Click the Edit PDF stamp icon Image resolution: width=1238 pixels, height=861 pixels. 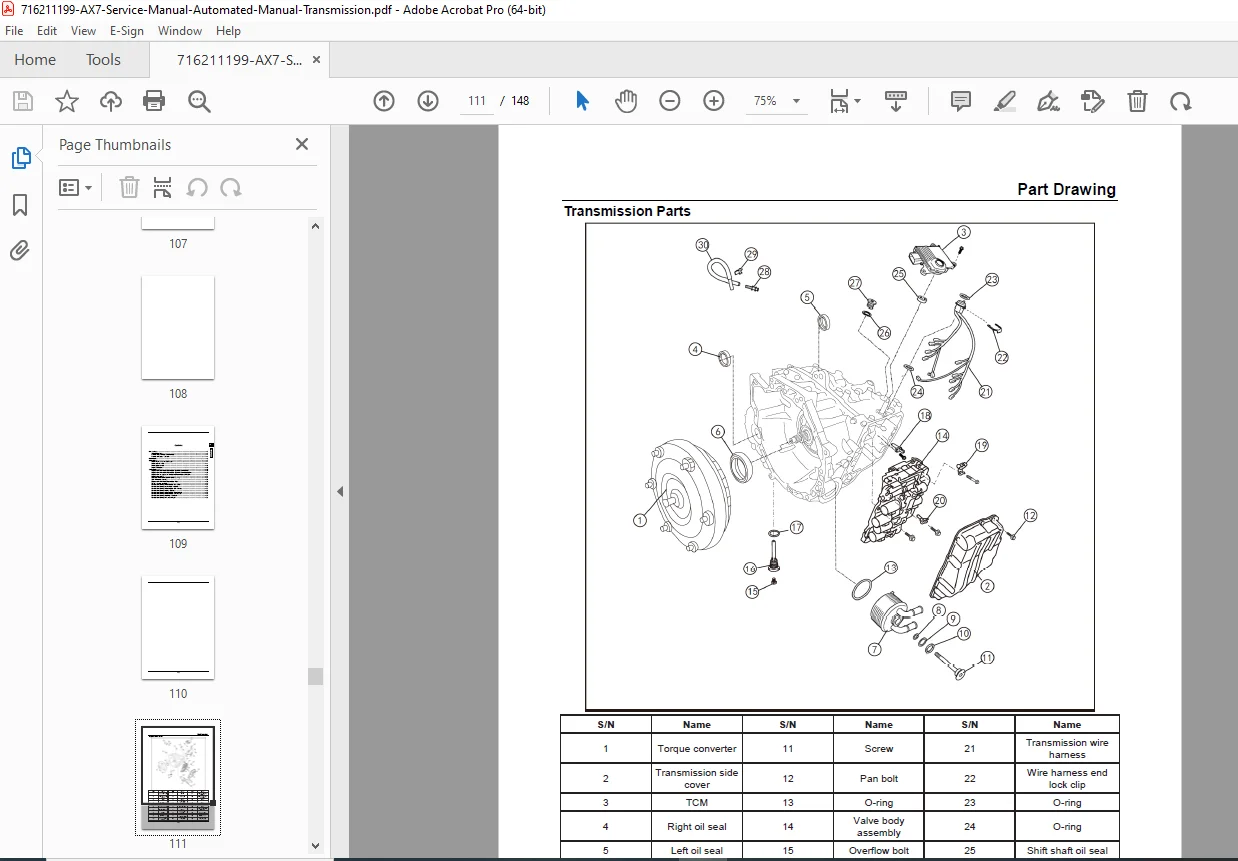tap(1092, 101)
